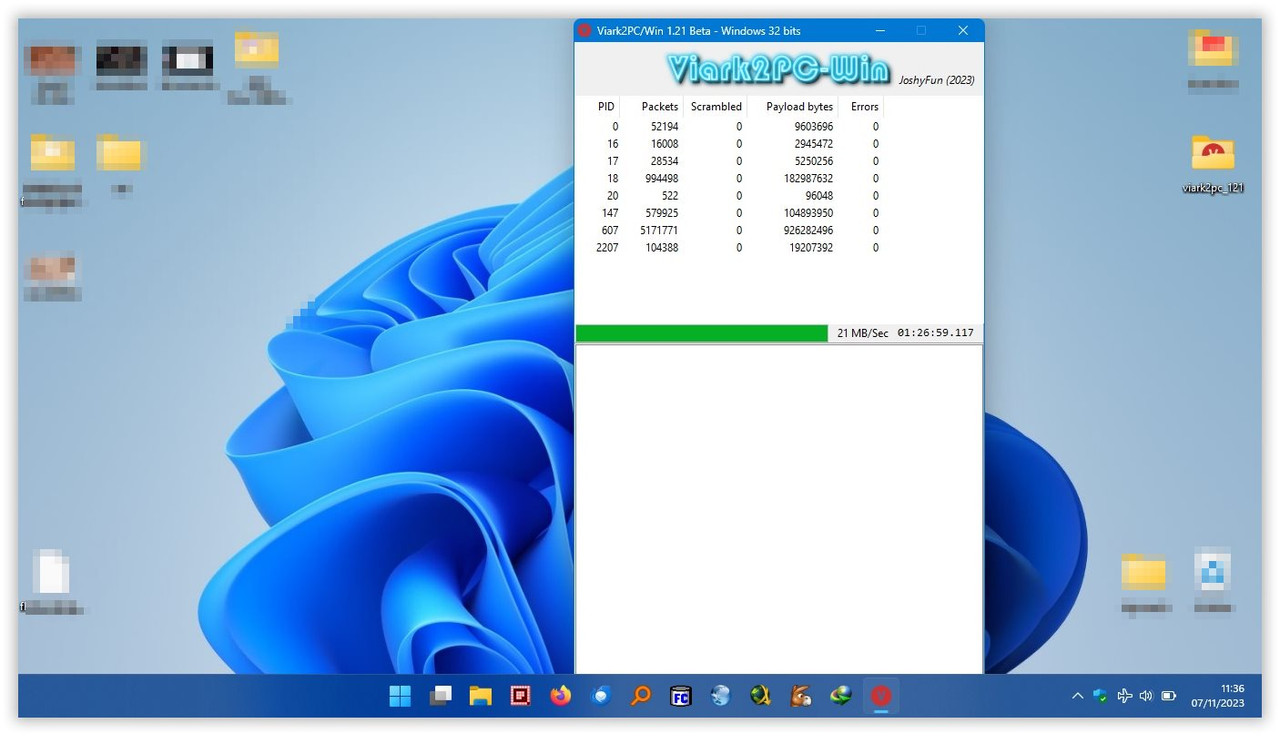Click packets value 994498
Viewport: 1280px width, 736px height.
pos(662,178)
